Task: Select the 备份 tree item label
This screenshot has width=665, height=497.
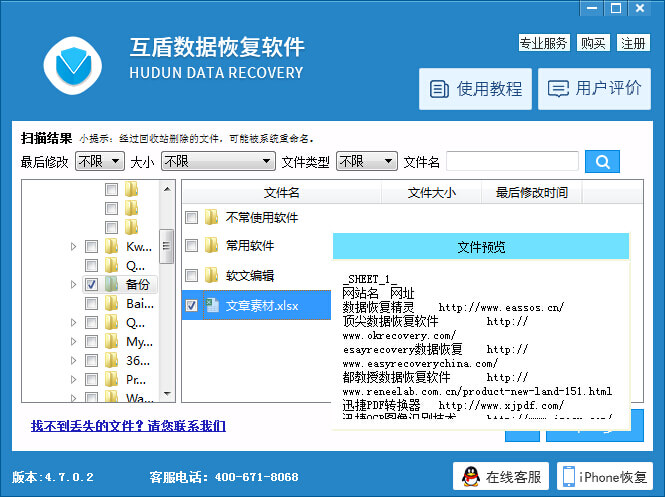Action: coord(137,284)
